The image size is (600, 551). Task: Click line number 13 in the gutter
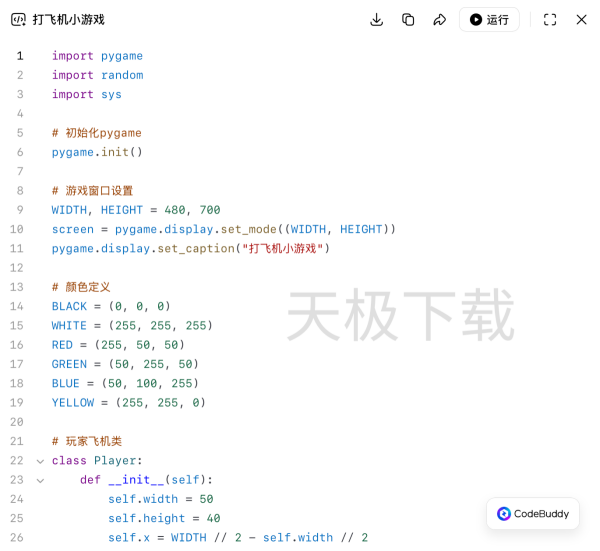point(17,287)
